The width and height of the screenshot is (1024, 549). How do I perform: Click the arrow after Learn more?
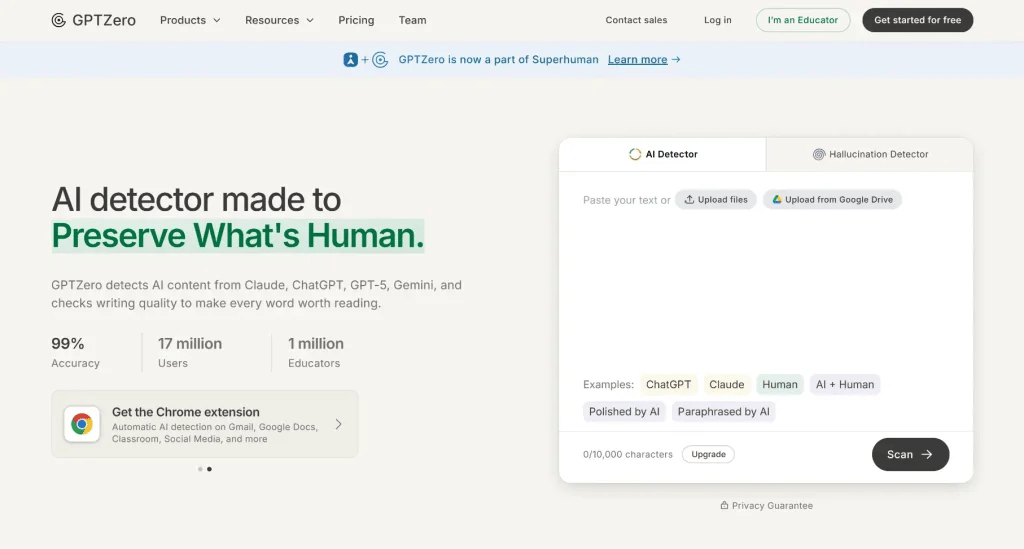click(676, 59)
